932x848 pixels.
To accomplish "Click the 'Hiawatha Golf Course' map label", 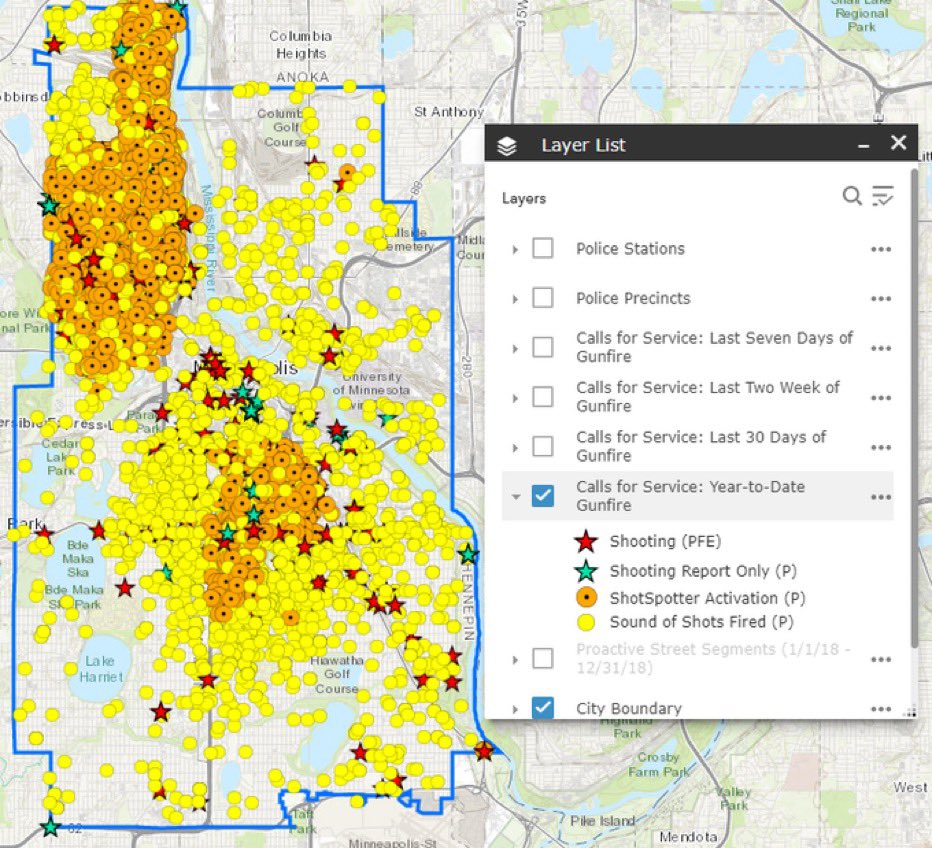I will [337, 674].
